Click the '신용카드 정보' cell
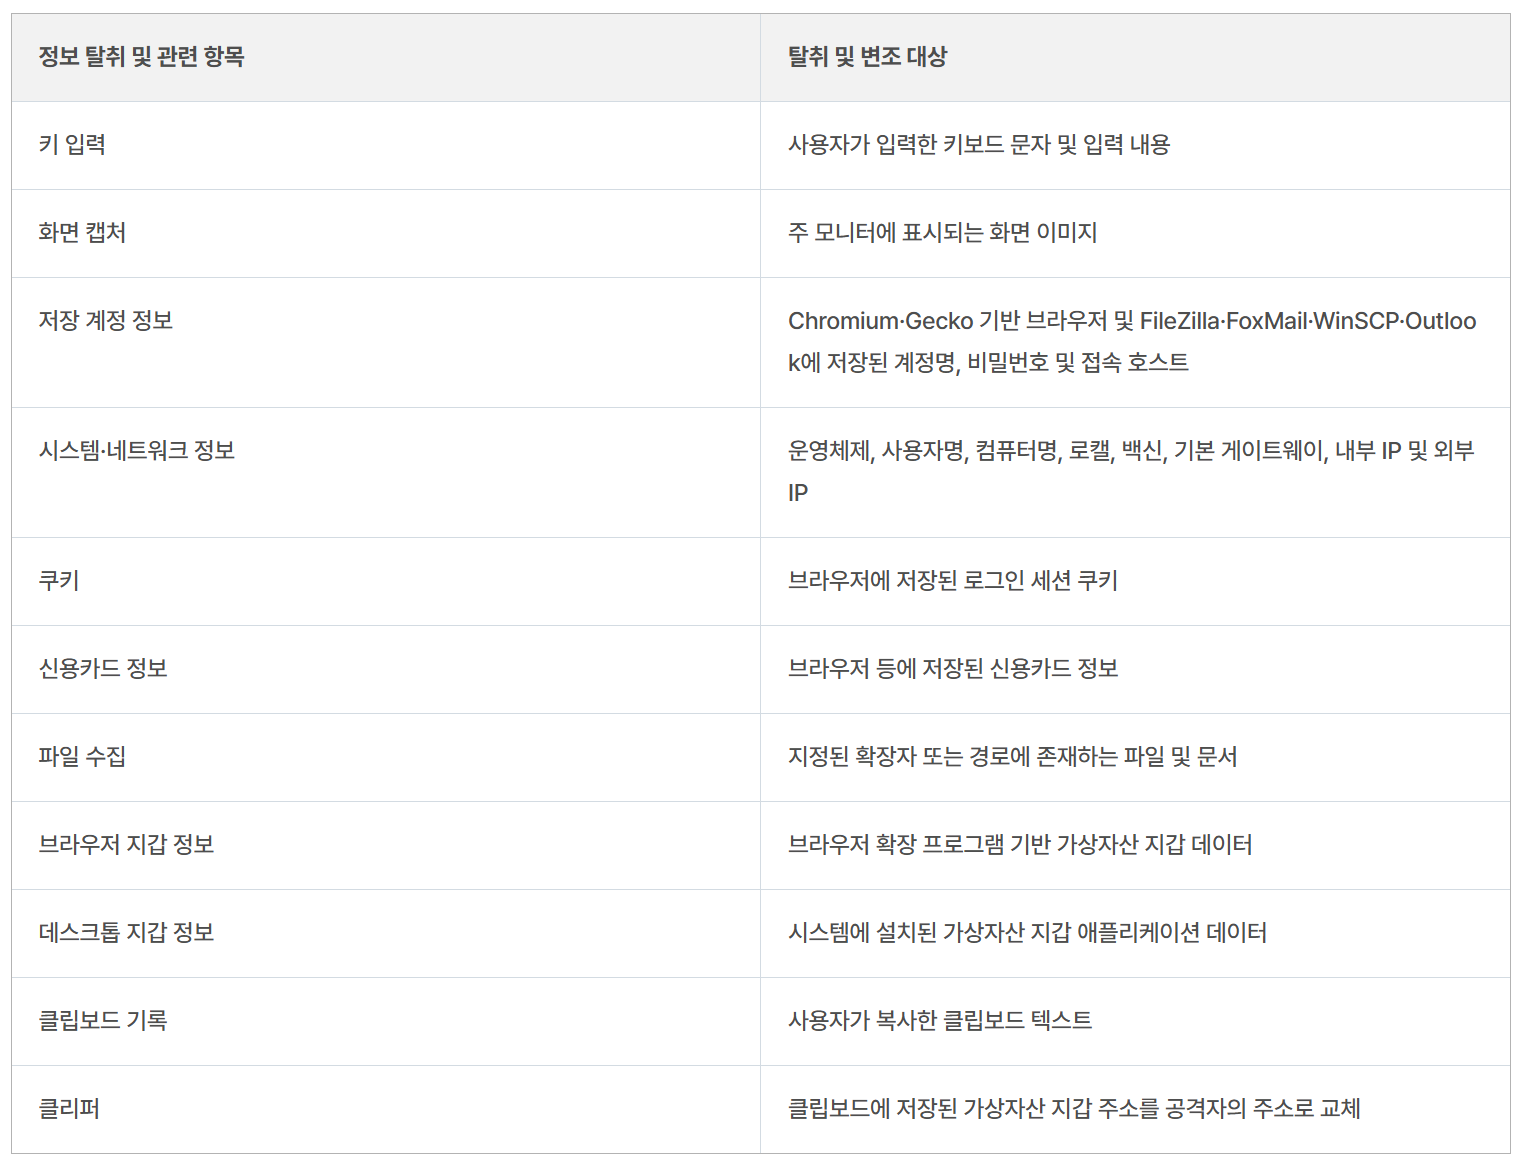Image resolution: width=1526 pixels, height=1166 pixels. pyautogui.click(x=103, y=669)
